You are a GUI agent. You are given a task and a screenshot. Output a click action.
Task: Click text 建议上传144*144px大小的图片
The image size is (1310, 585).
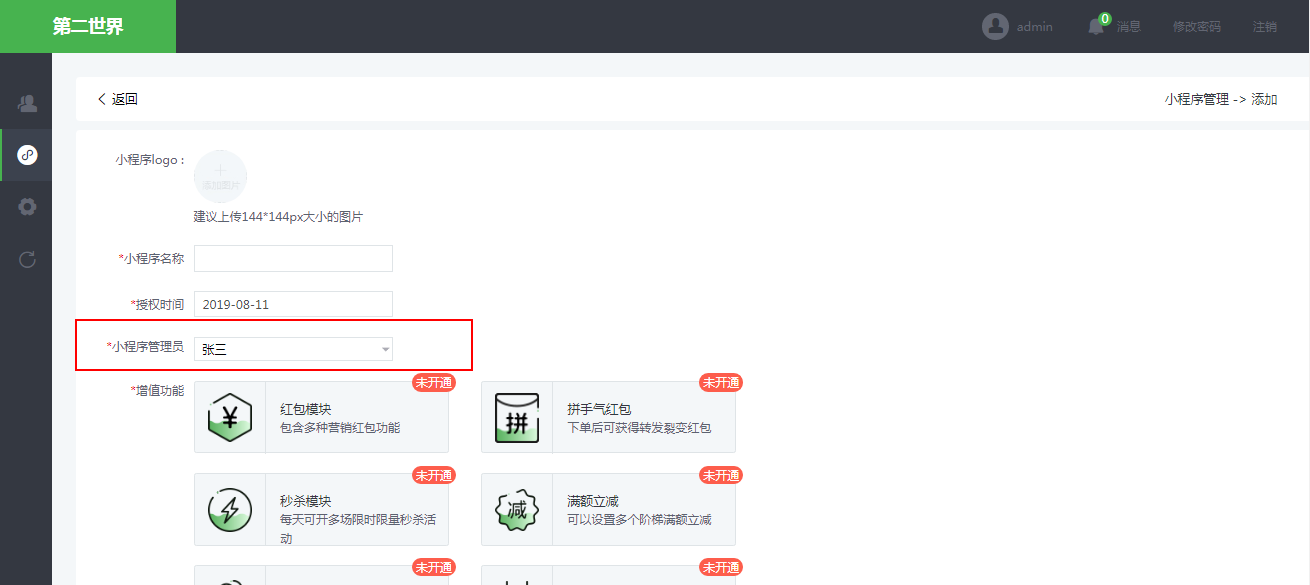(278, 217)
